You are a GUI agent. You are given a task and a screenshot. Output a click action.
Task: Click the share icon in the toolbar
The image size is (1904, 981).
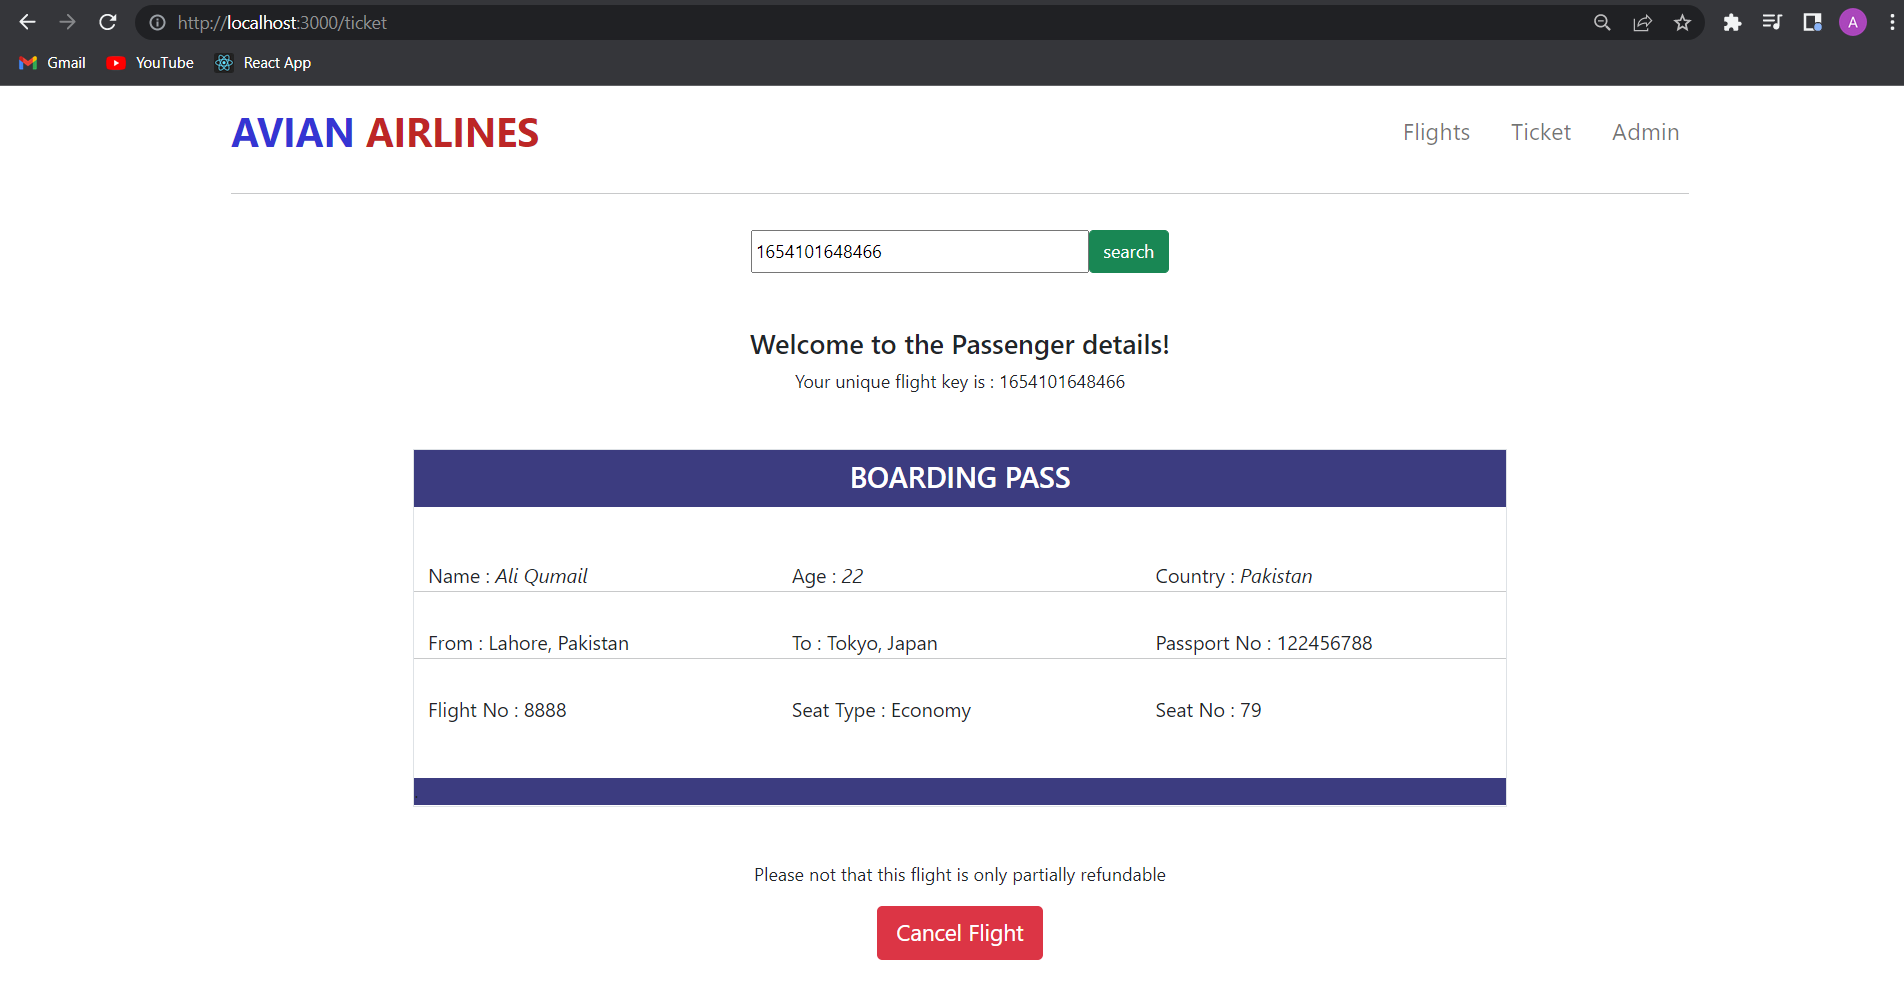[1642, 22]
